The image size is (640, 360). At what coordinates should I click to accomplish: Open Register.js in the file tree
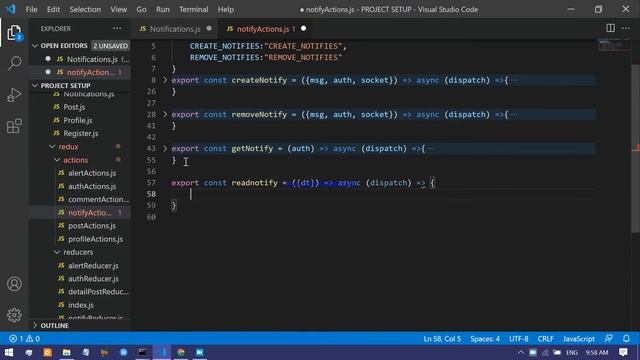(80, 133)
